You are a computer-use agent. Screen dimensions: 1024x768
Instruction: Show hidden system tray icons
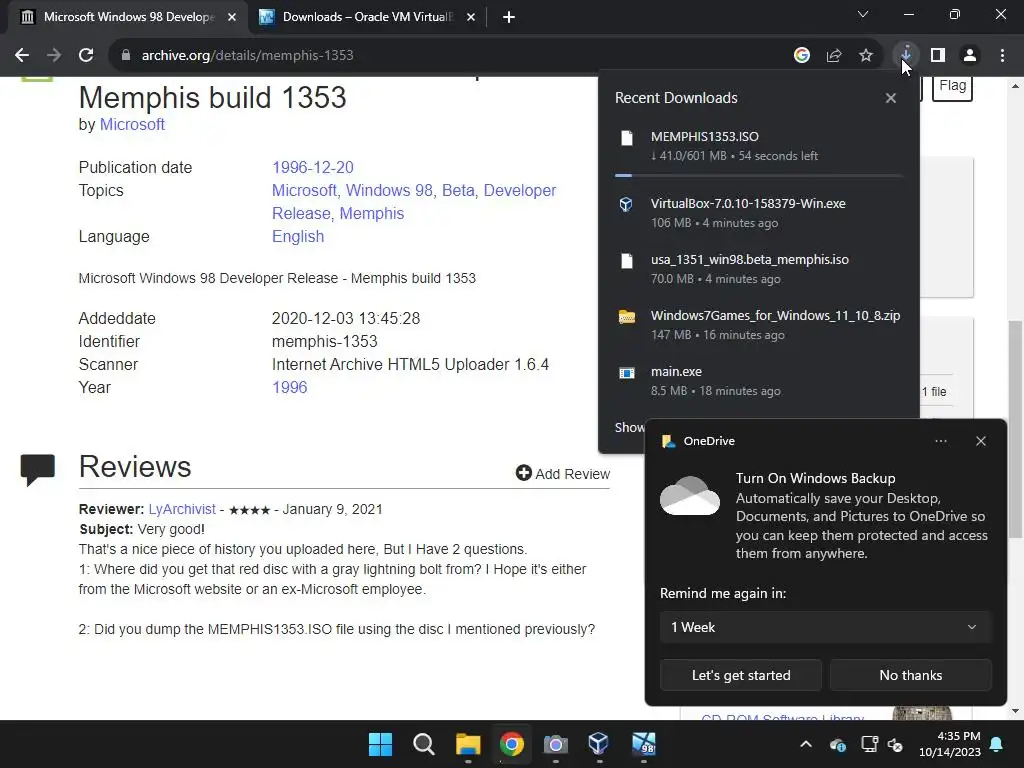[806, 744]
